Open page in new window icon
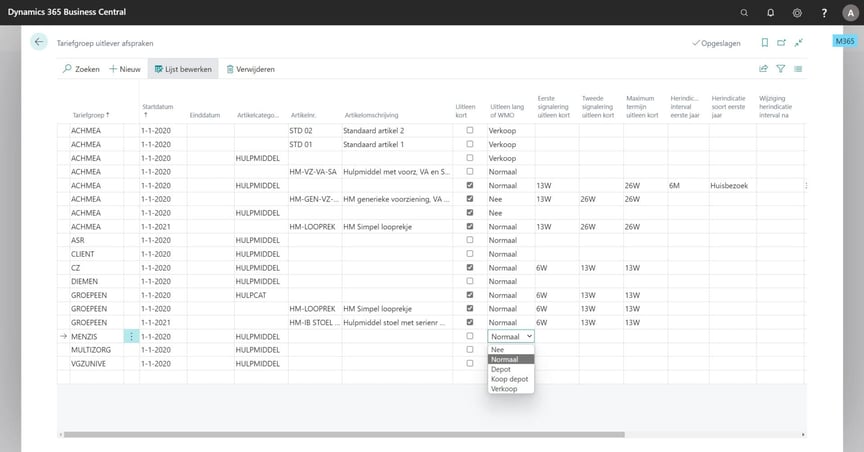 click(x=781, y=42)
